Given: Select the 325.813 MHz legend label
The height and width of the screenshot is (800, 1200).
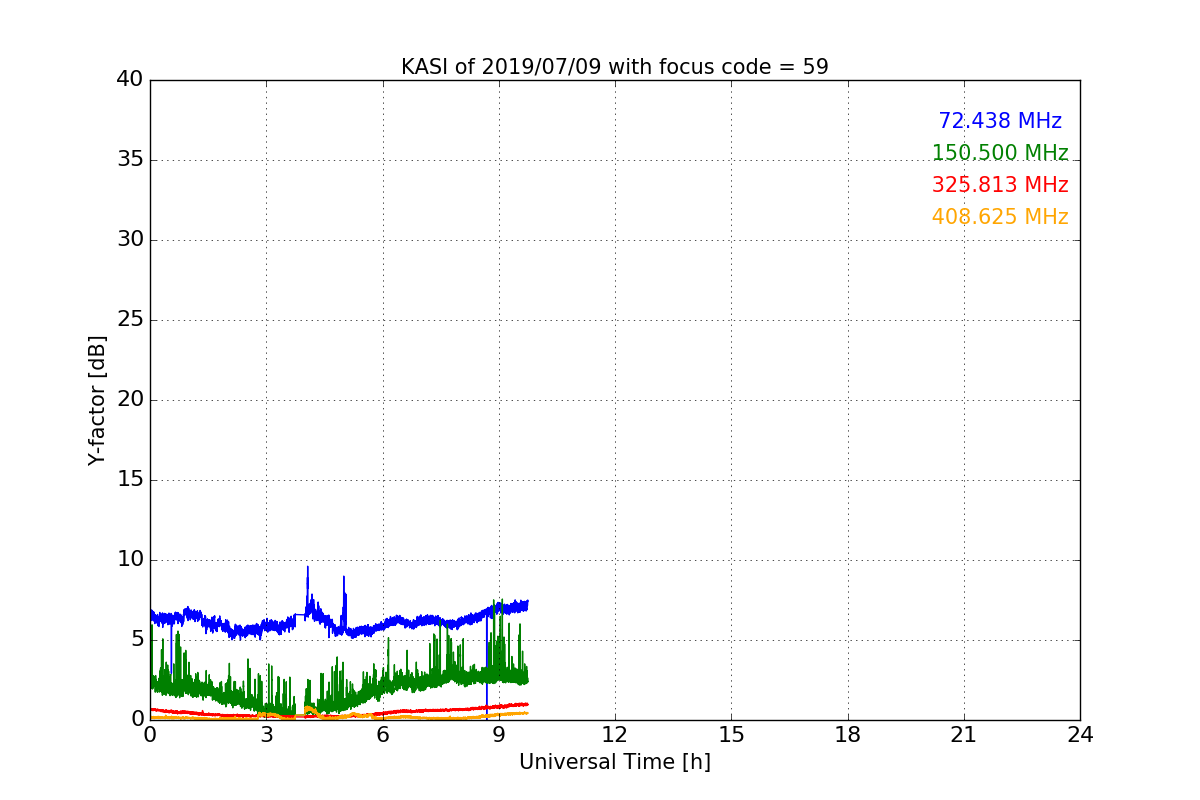Looking at the screenshot, I should 1000,185.
